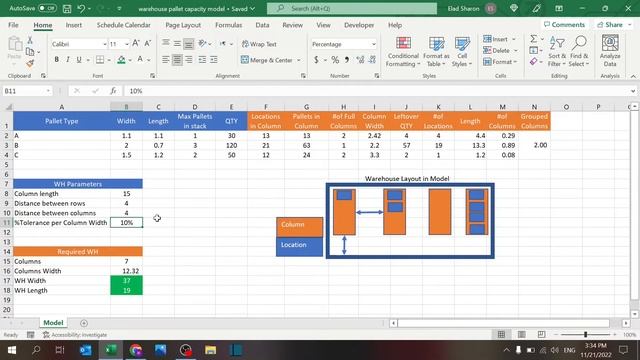
Task: Click the AutoSum sigma icon
Action: (533, 39)
